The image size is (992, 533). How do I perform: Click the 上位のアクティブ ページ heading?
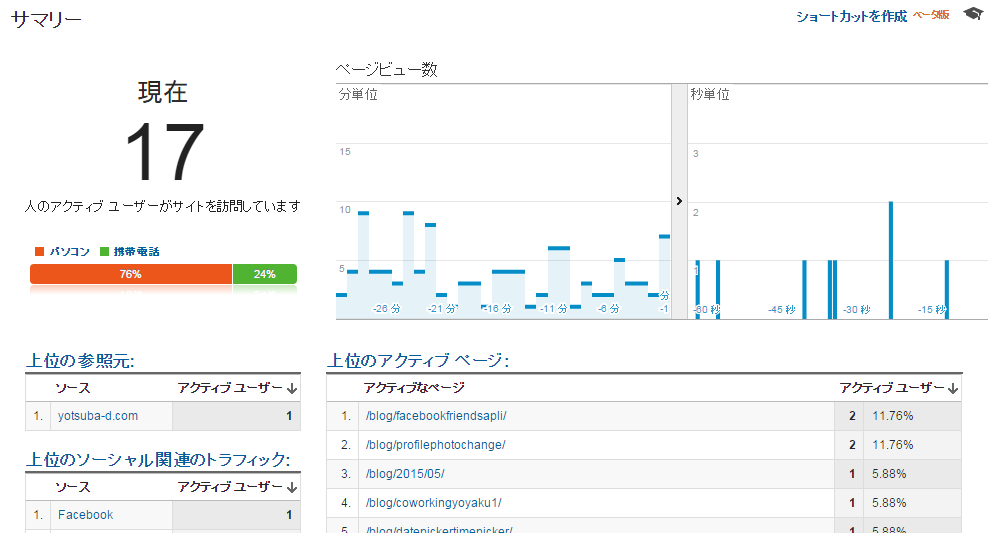coord(418,361)
